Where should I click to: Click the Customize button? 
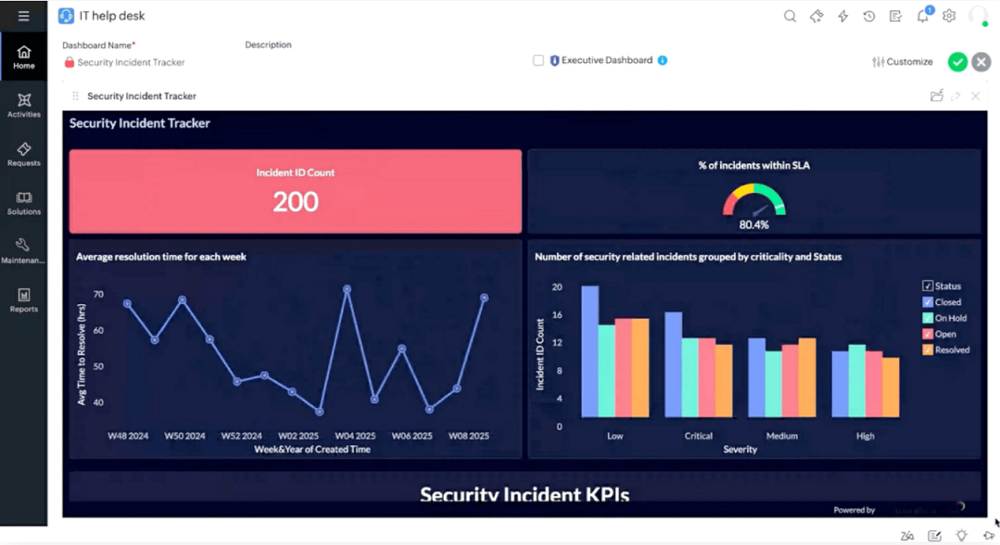(x=902, y=62)
